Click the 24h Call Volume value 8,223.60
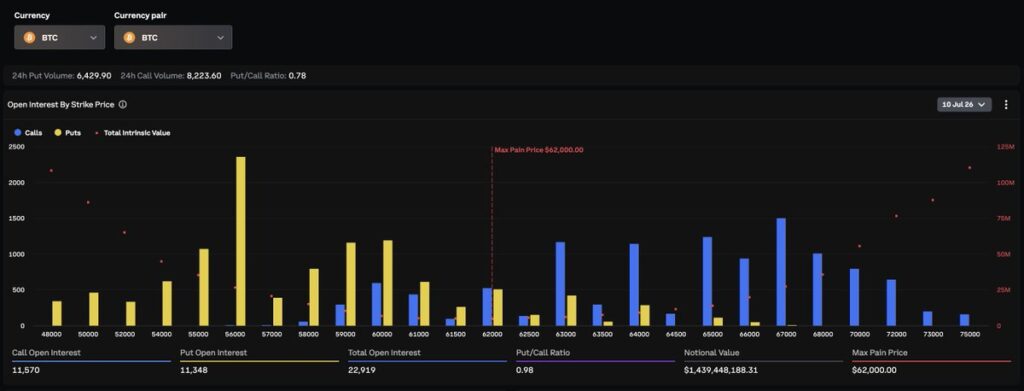Screen dimensions: 1024x391 coord(204,76)
